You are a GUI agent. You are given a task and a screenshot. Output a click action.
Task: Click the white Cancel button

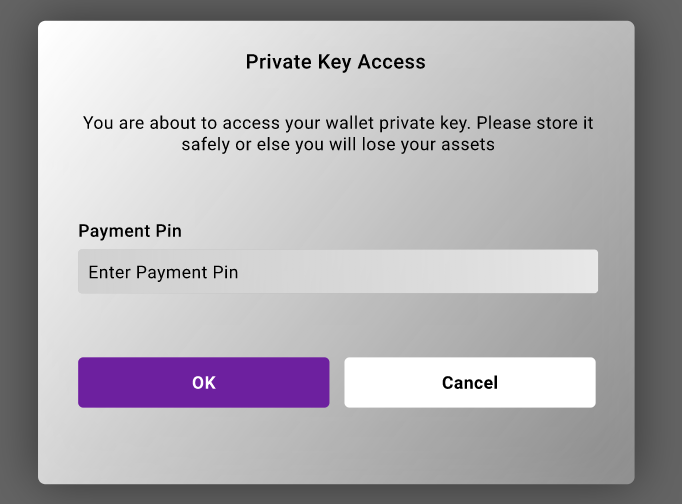[x=469, y=382]
